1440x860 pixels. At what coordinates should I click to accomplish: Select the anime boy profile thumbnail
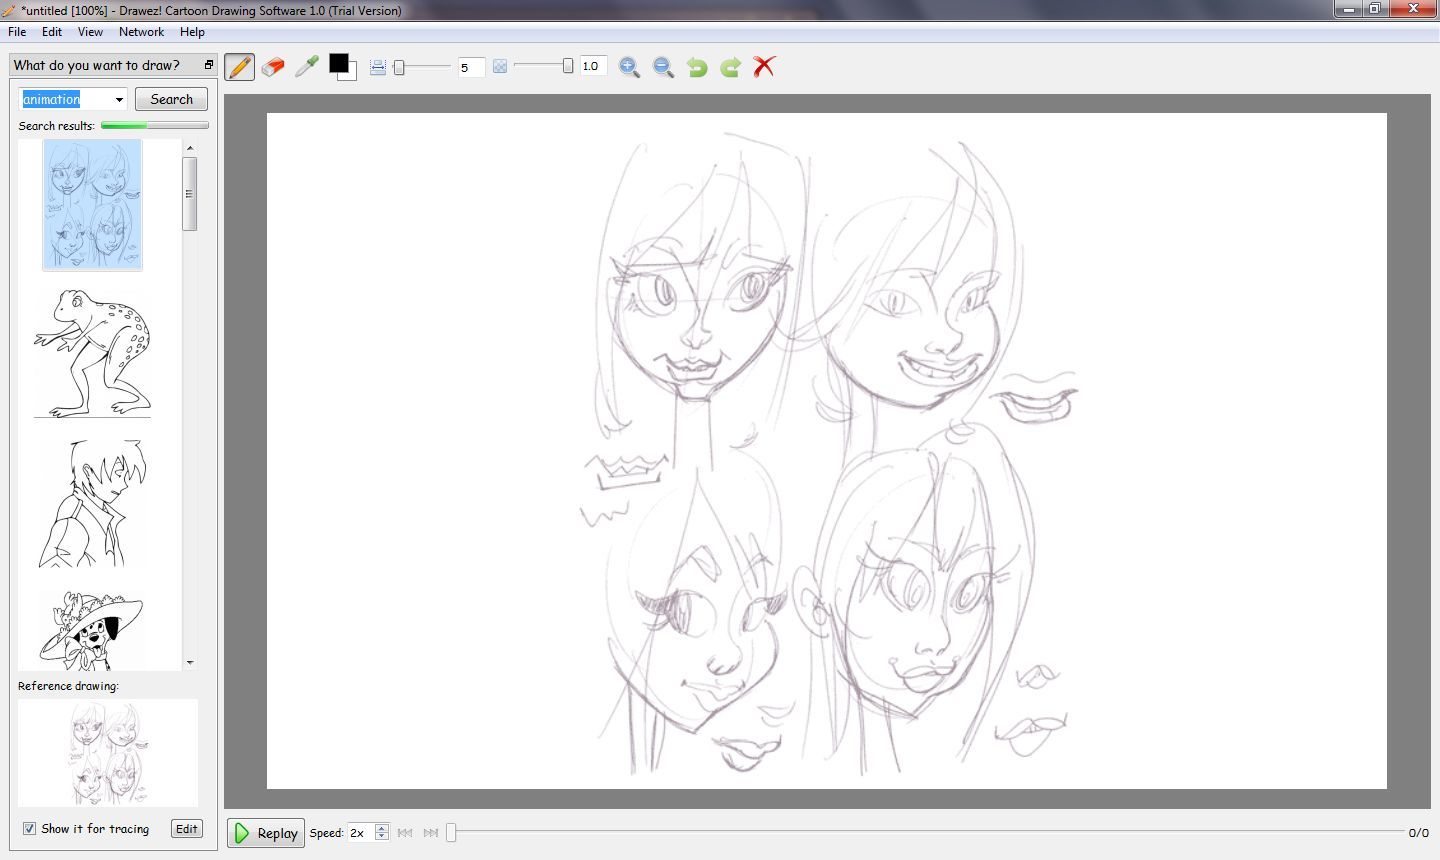coord(92,503)
